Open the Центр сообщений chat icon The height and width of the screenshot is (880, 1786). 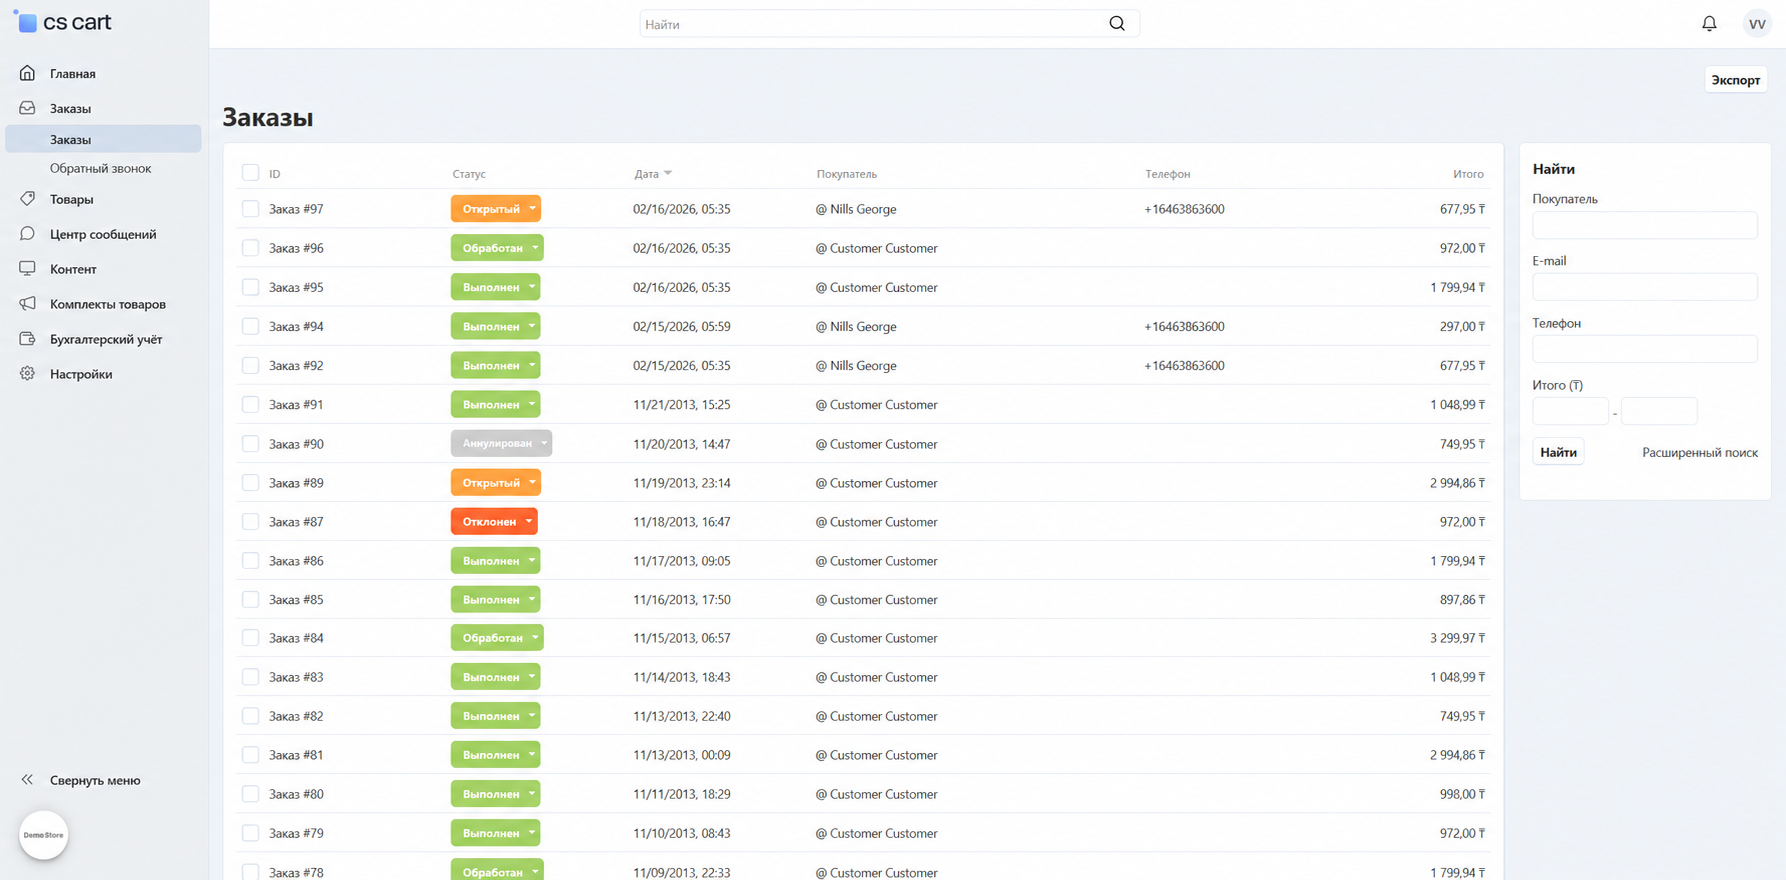click(x=27, y=234)
